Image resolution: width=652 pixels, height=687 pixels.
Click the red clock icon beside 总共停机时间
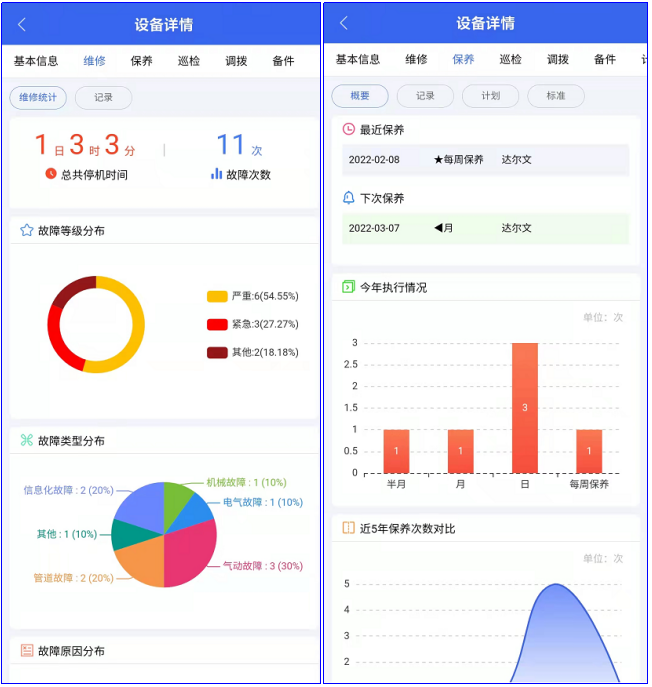pyautogui.click(x=51, y=174)
